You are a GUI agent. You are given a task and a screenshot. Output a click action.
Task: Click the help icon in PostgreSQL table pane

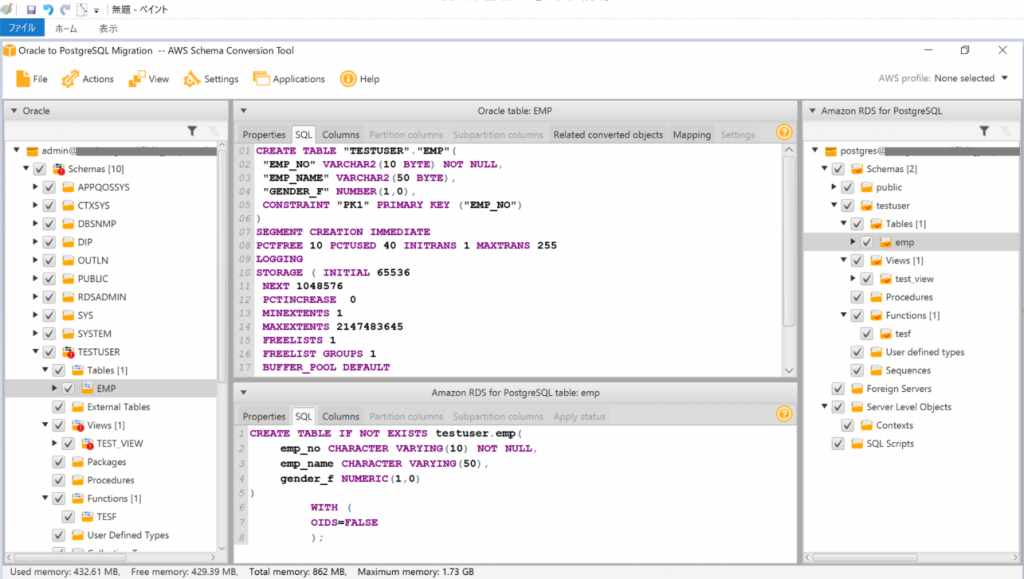click(784, 414)
